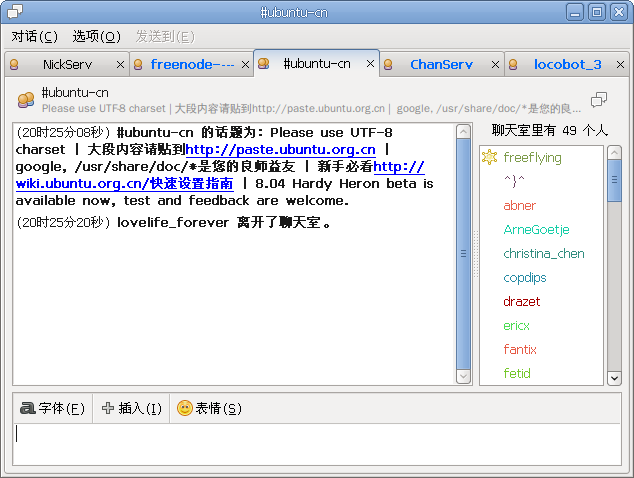Switch to the NickServ tab
This screenshot has height=478, width=634.
[x=67, y=64]
